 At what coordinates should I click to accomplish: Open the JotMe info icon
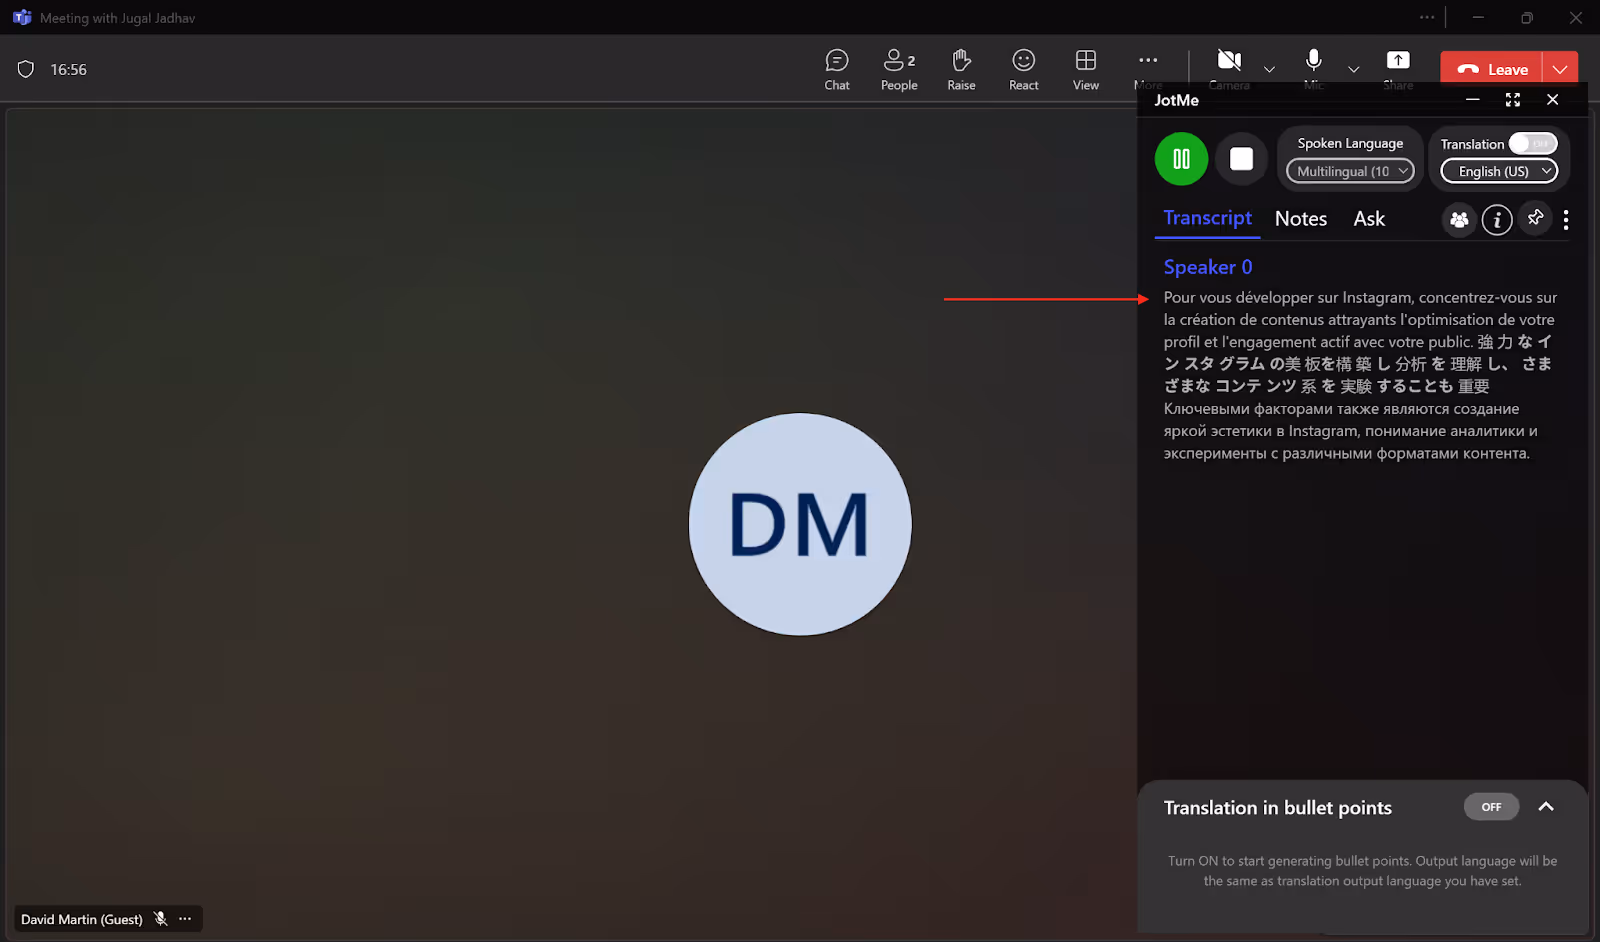1497,220
